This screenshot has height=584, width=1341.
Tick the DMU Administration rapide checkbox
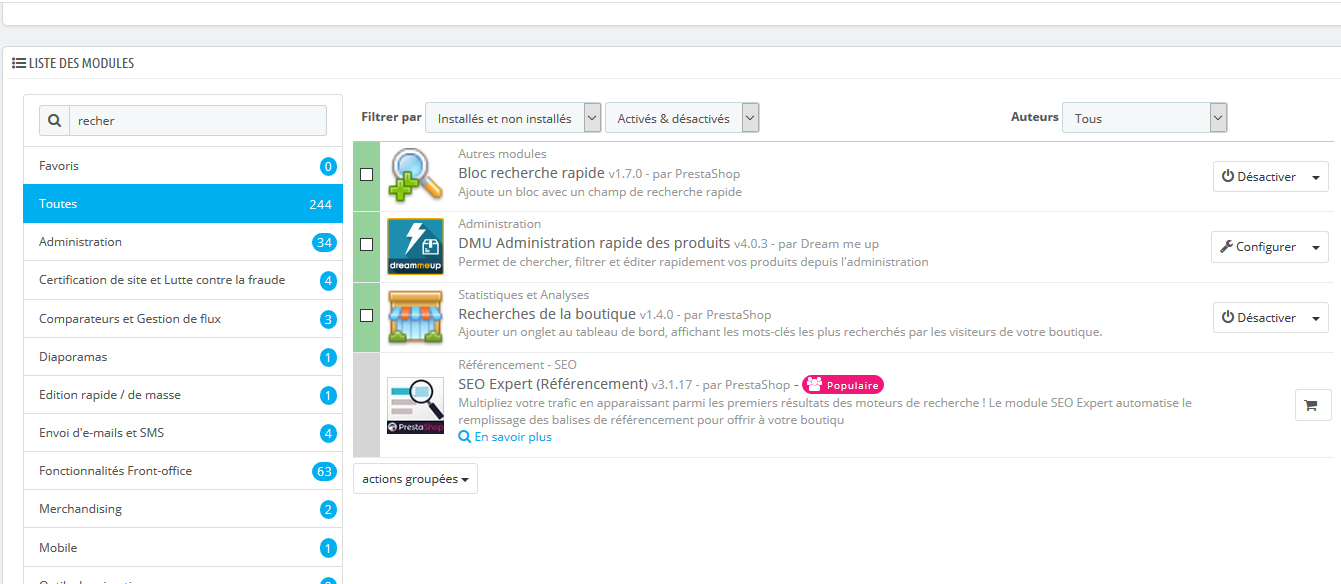(x=366, y=244)
